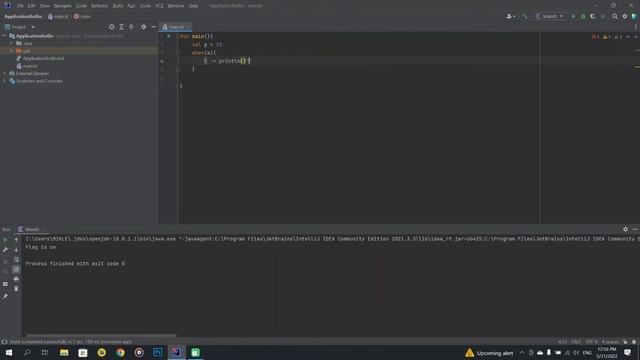The width and height of the screenshot is (640, 360).
Task: Click Expand All in Project panel
Action: pyautogui.click(x=122, y=27)
